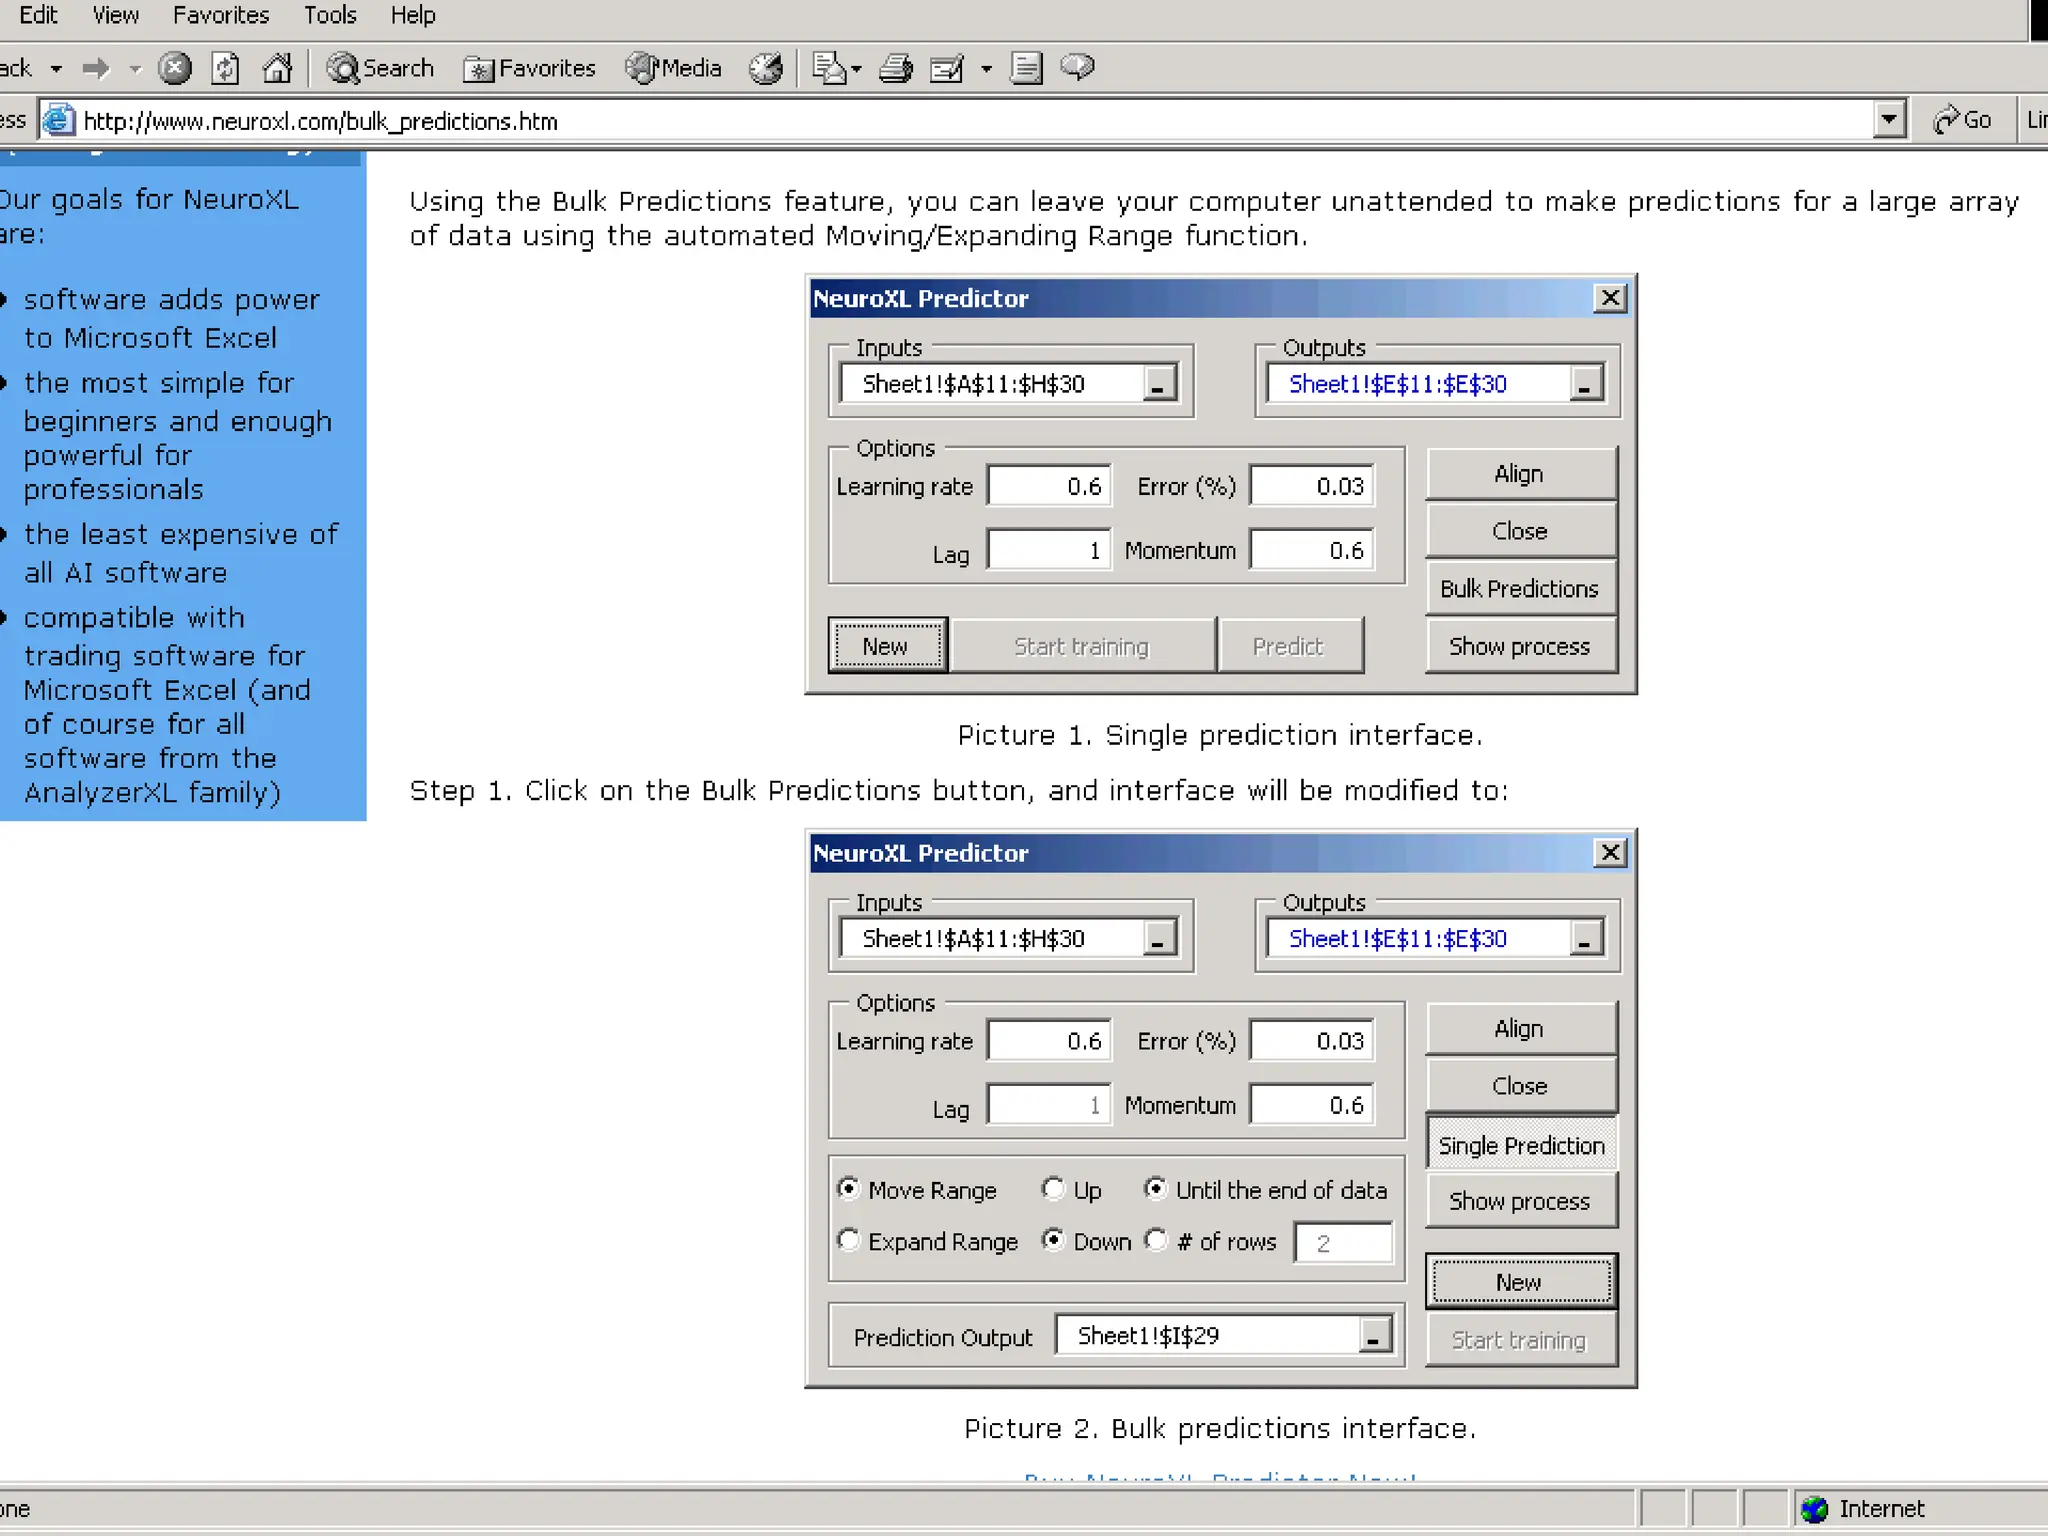Click the Bulk Predictions button
This screenshot has height=1536, width=2048.
click(1519, 589)
